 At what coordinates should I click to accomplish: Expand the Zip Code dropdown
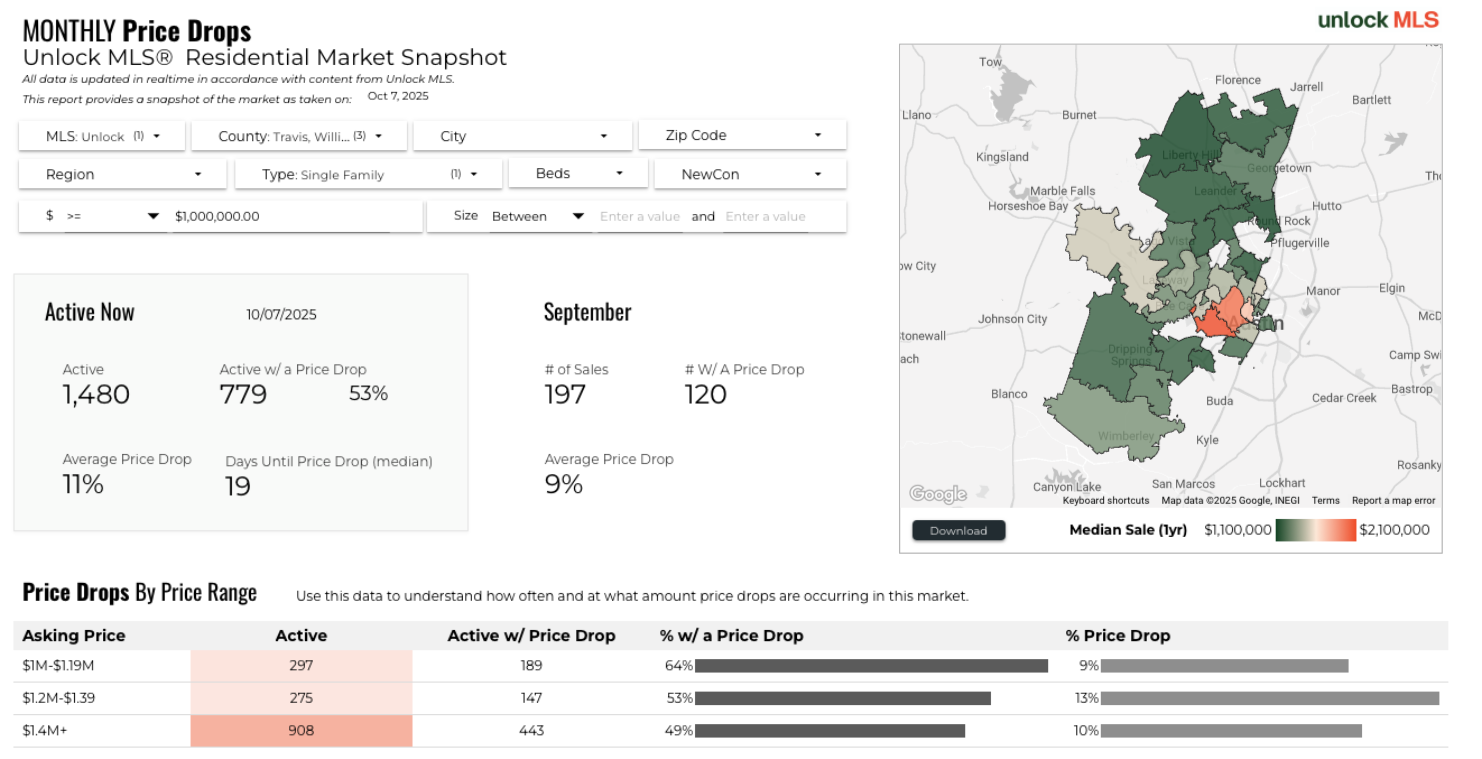point(742,135)
